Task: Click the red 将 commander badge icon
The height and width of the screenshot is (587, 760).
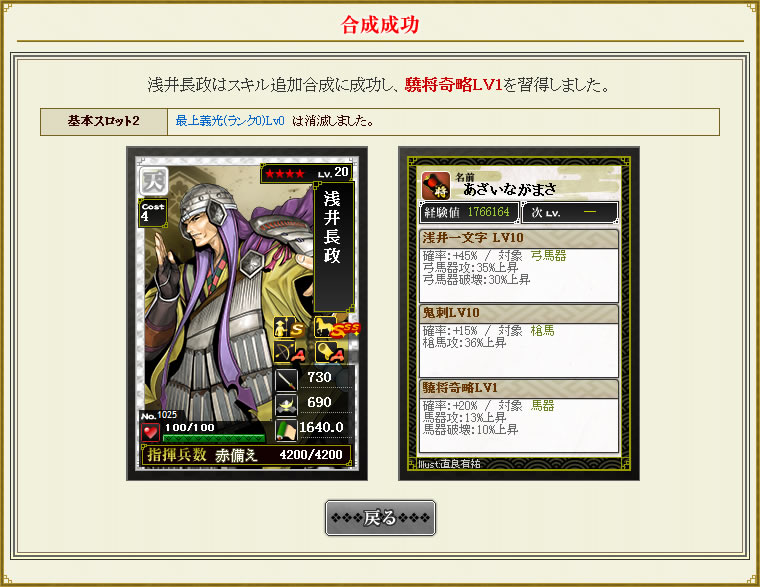Action: point(436,185)
